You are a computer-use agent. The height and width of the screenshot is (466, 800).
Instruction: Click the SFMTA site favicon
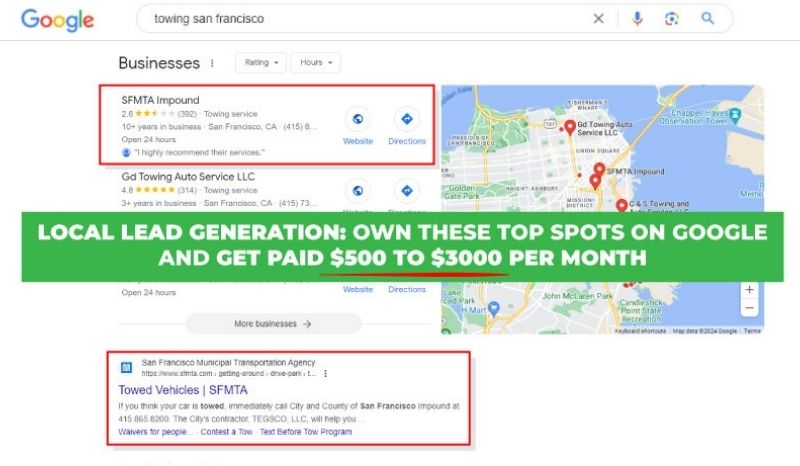click(126, 367)
